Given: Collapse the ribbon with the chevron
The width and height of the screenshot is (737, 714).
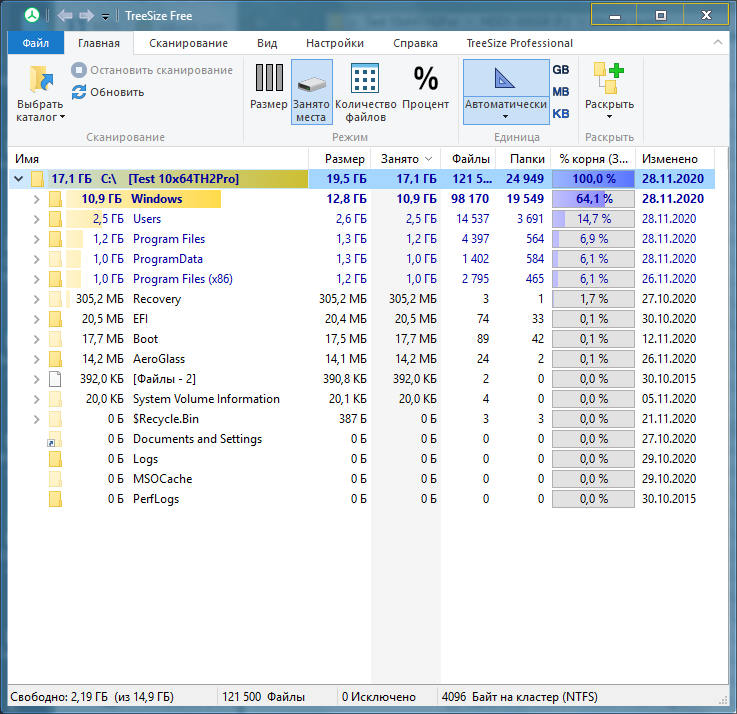Looking at the screenshot, I should pyautogui.click(x=718, y=42).
